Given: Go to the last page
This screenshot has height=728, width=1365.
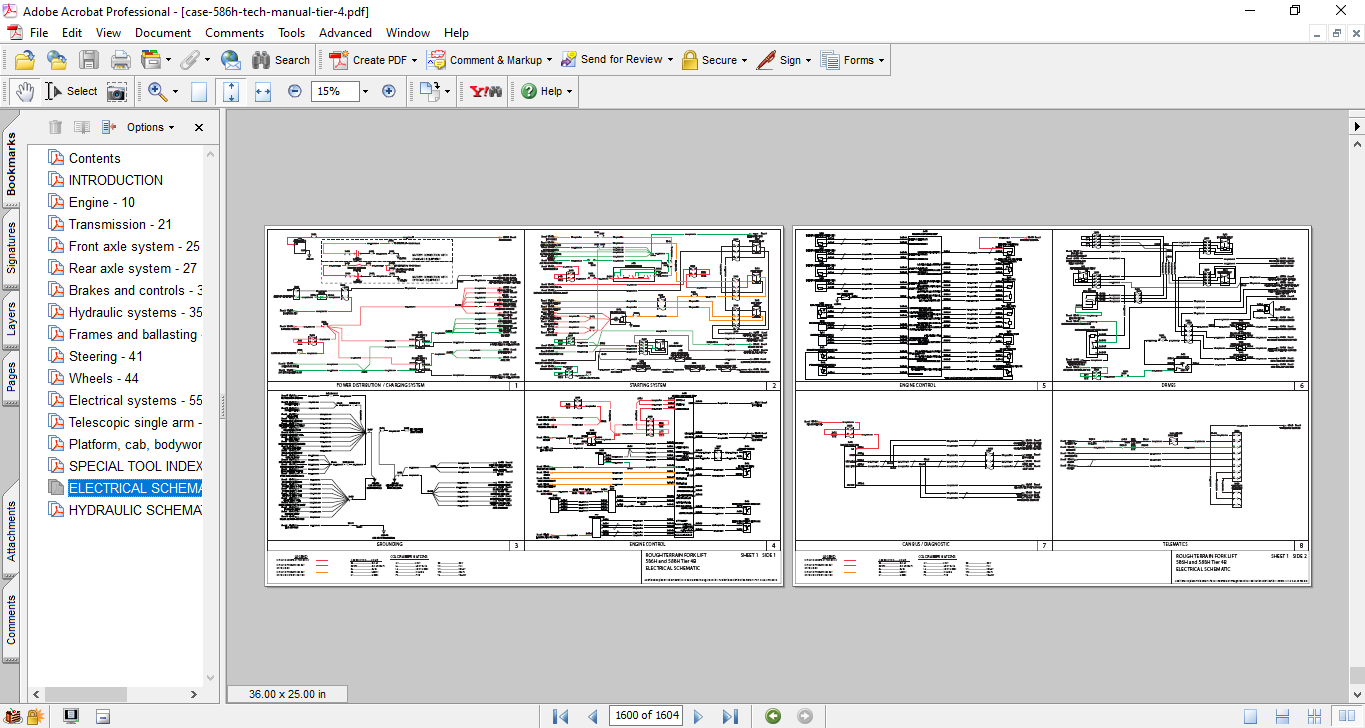Looking at the screenshot, I should click(730, 715).
